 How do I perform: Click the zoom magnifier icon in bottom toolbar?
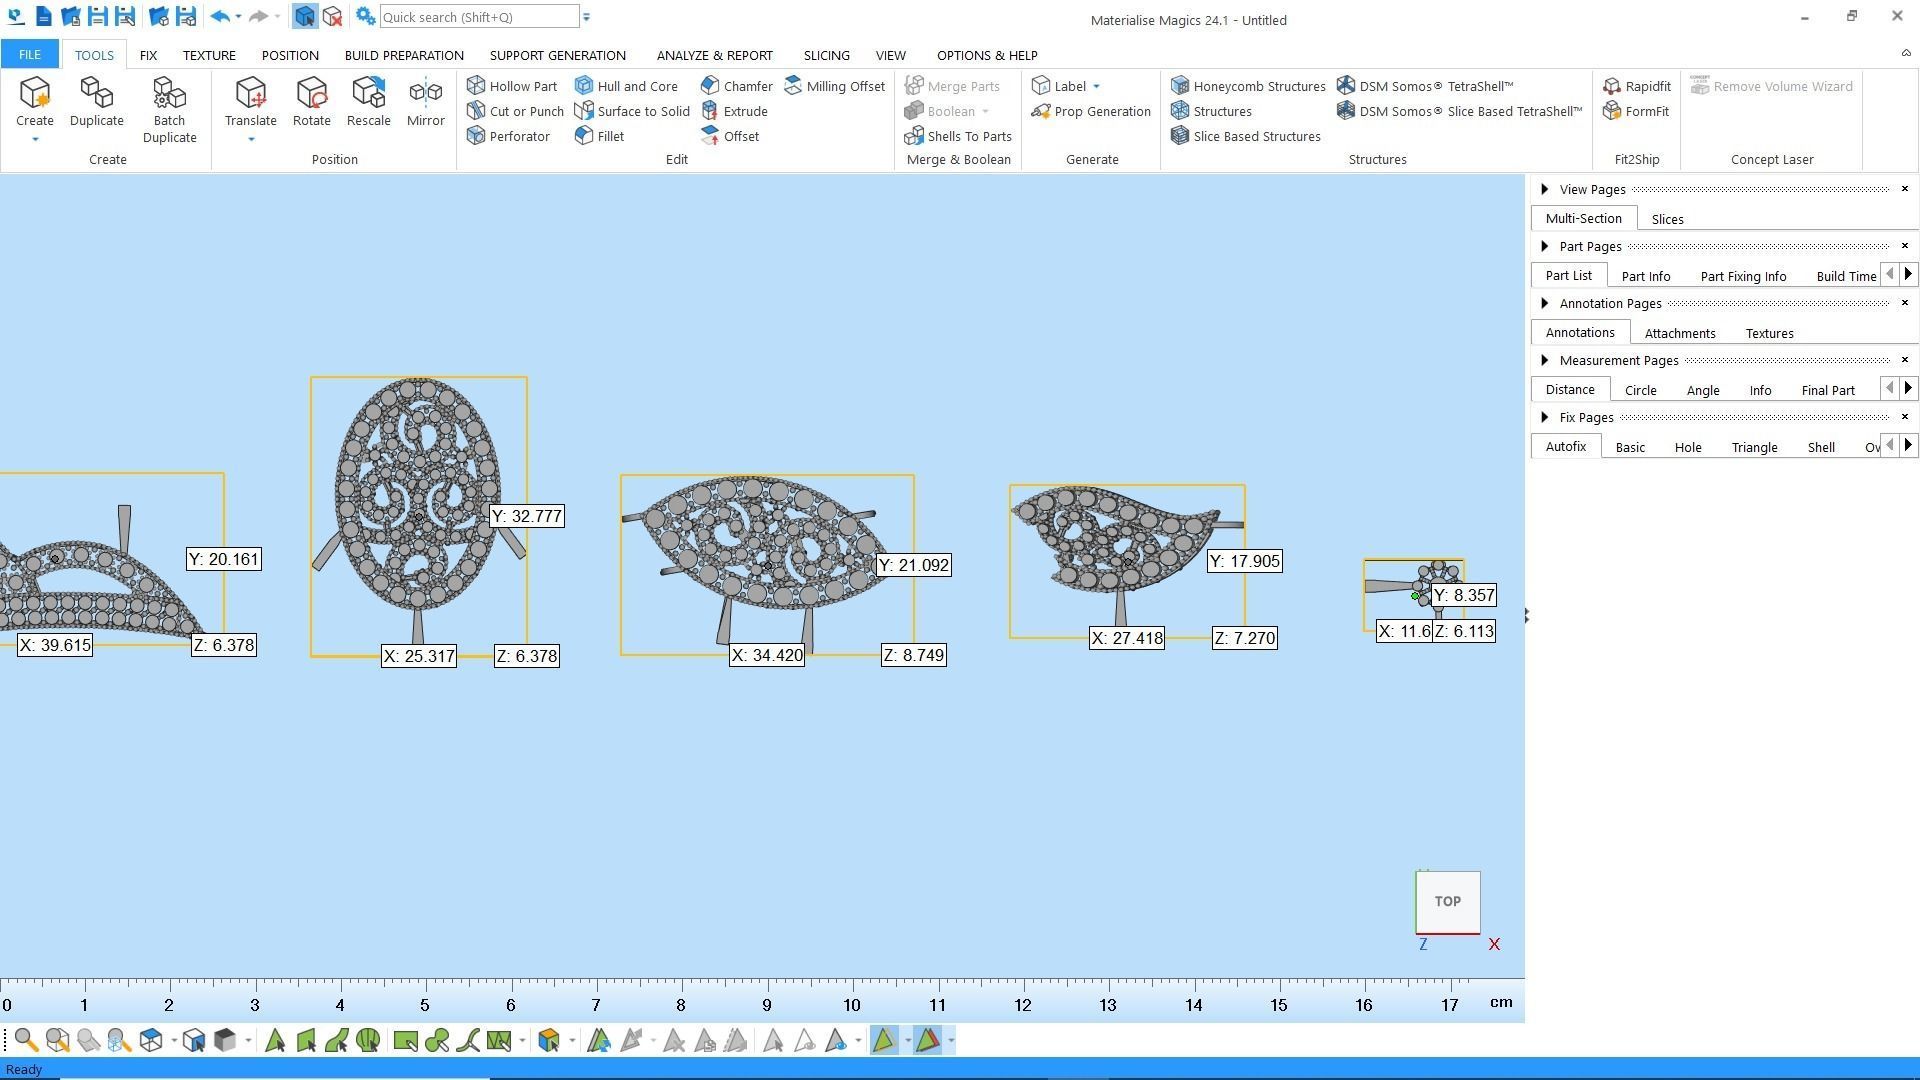(x=27, y=1041)
